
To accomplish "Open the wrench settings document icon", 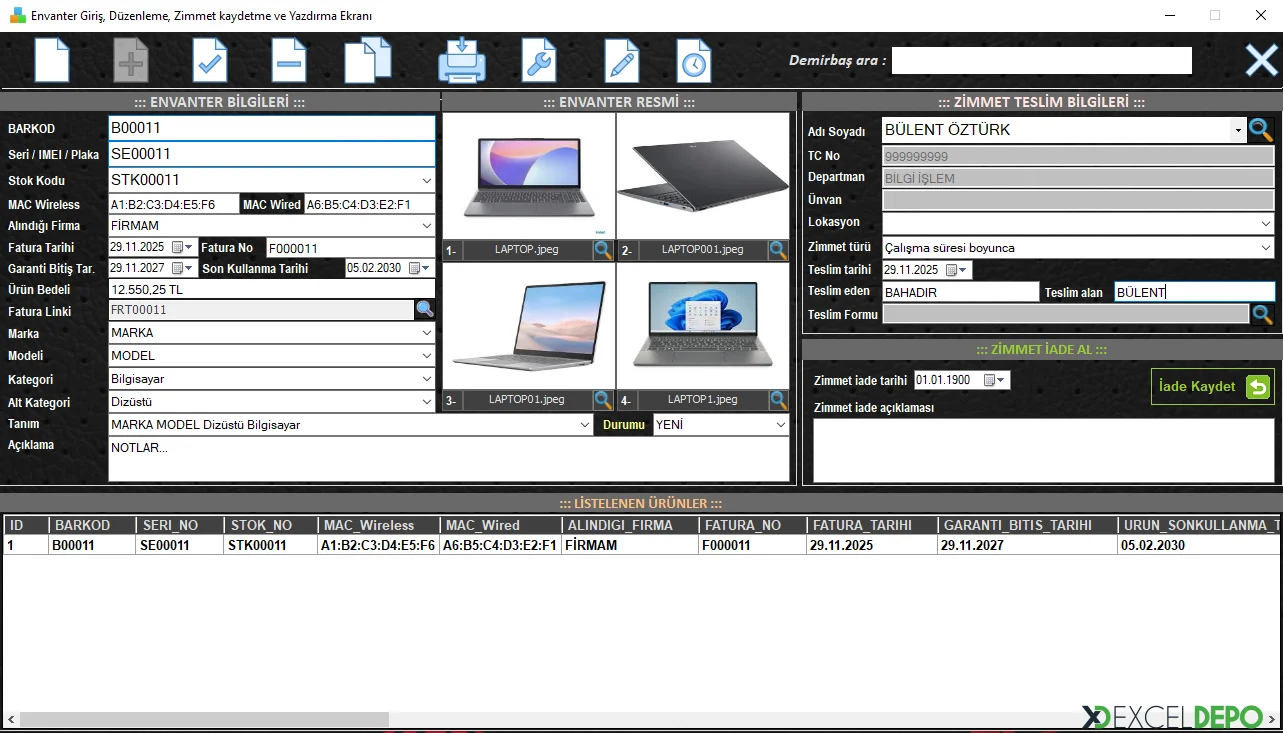I will click(x=538, y=60).
